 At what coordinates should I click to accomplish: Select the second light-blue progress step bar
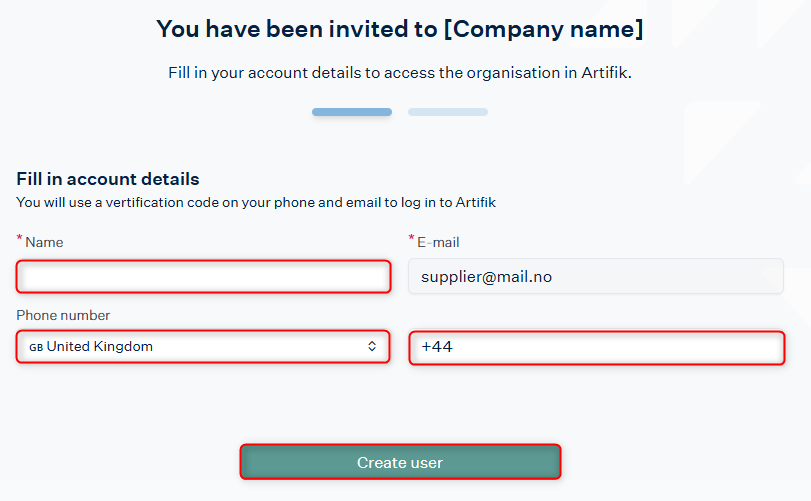tap(448, 112)
